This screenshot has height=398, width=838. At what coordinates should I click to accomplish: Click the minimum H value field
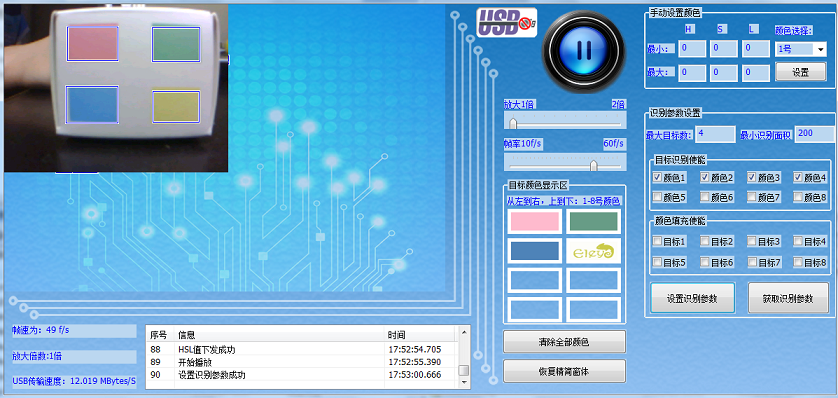point(692,49)
